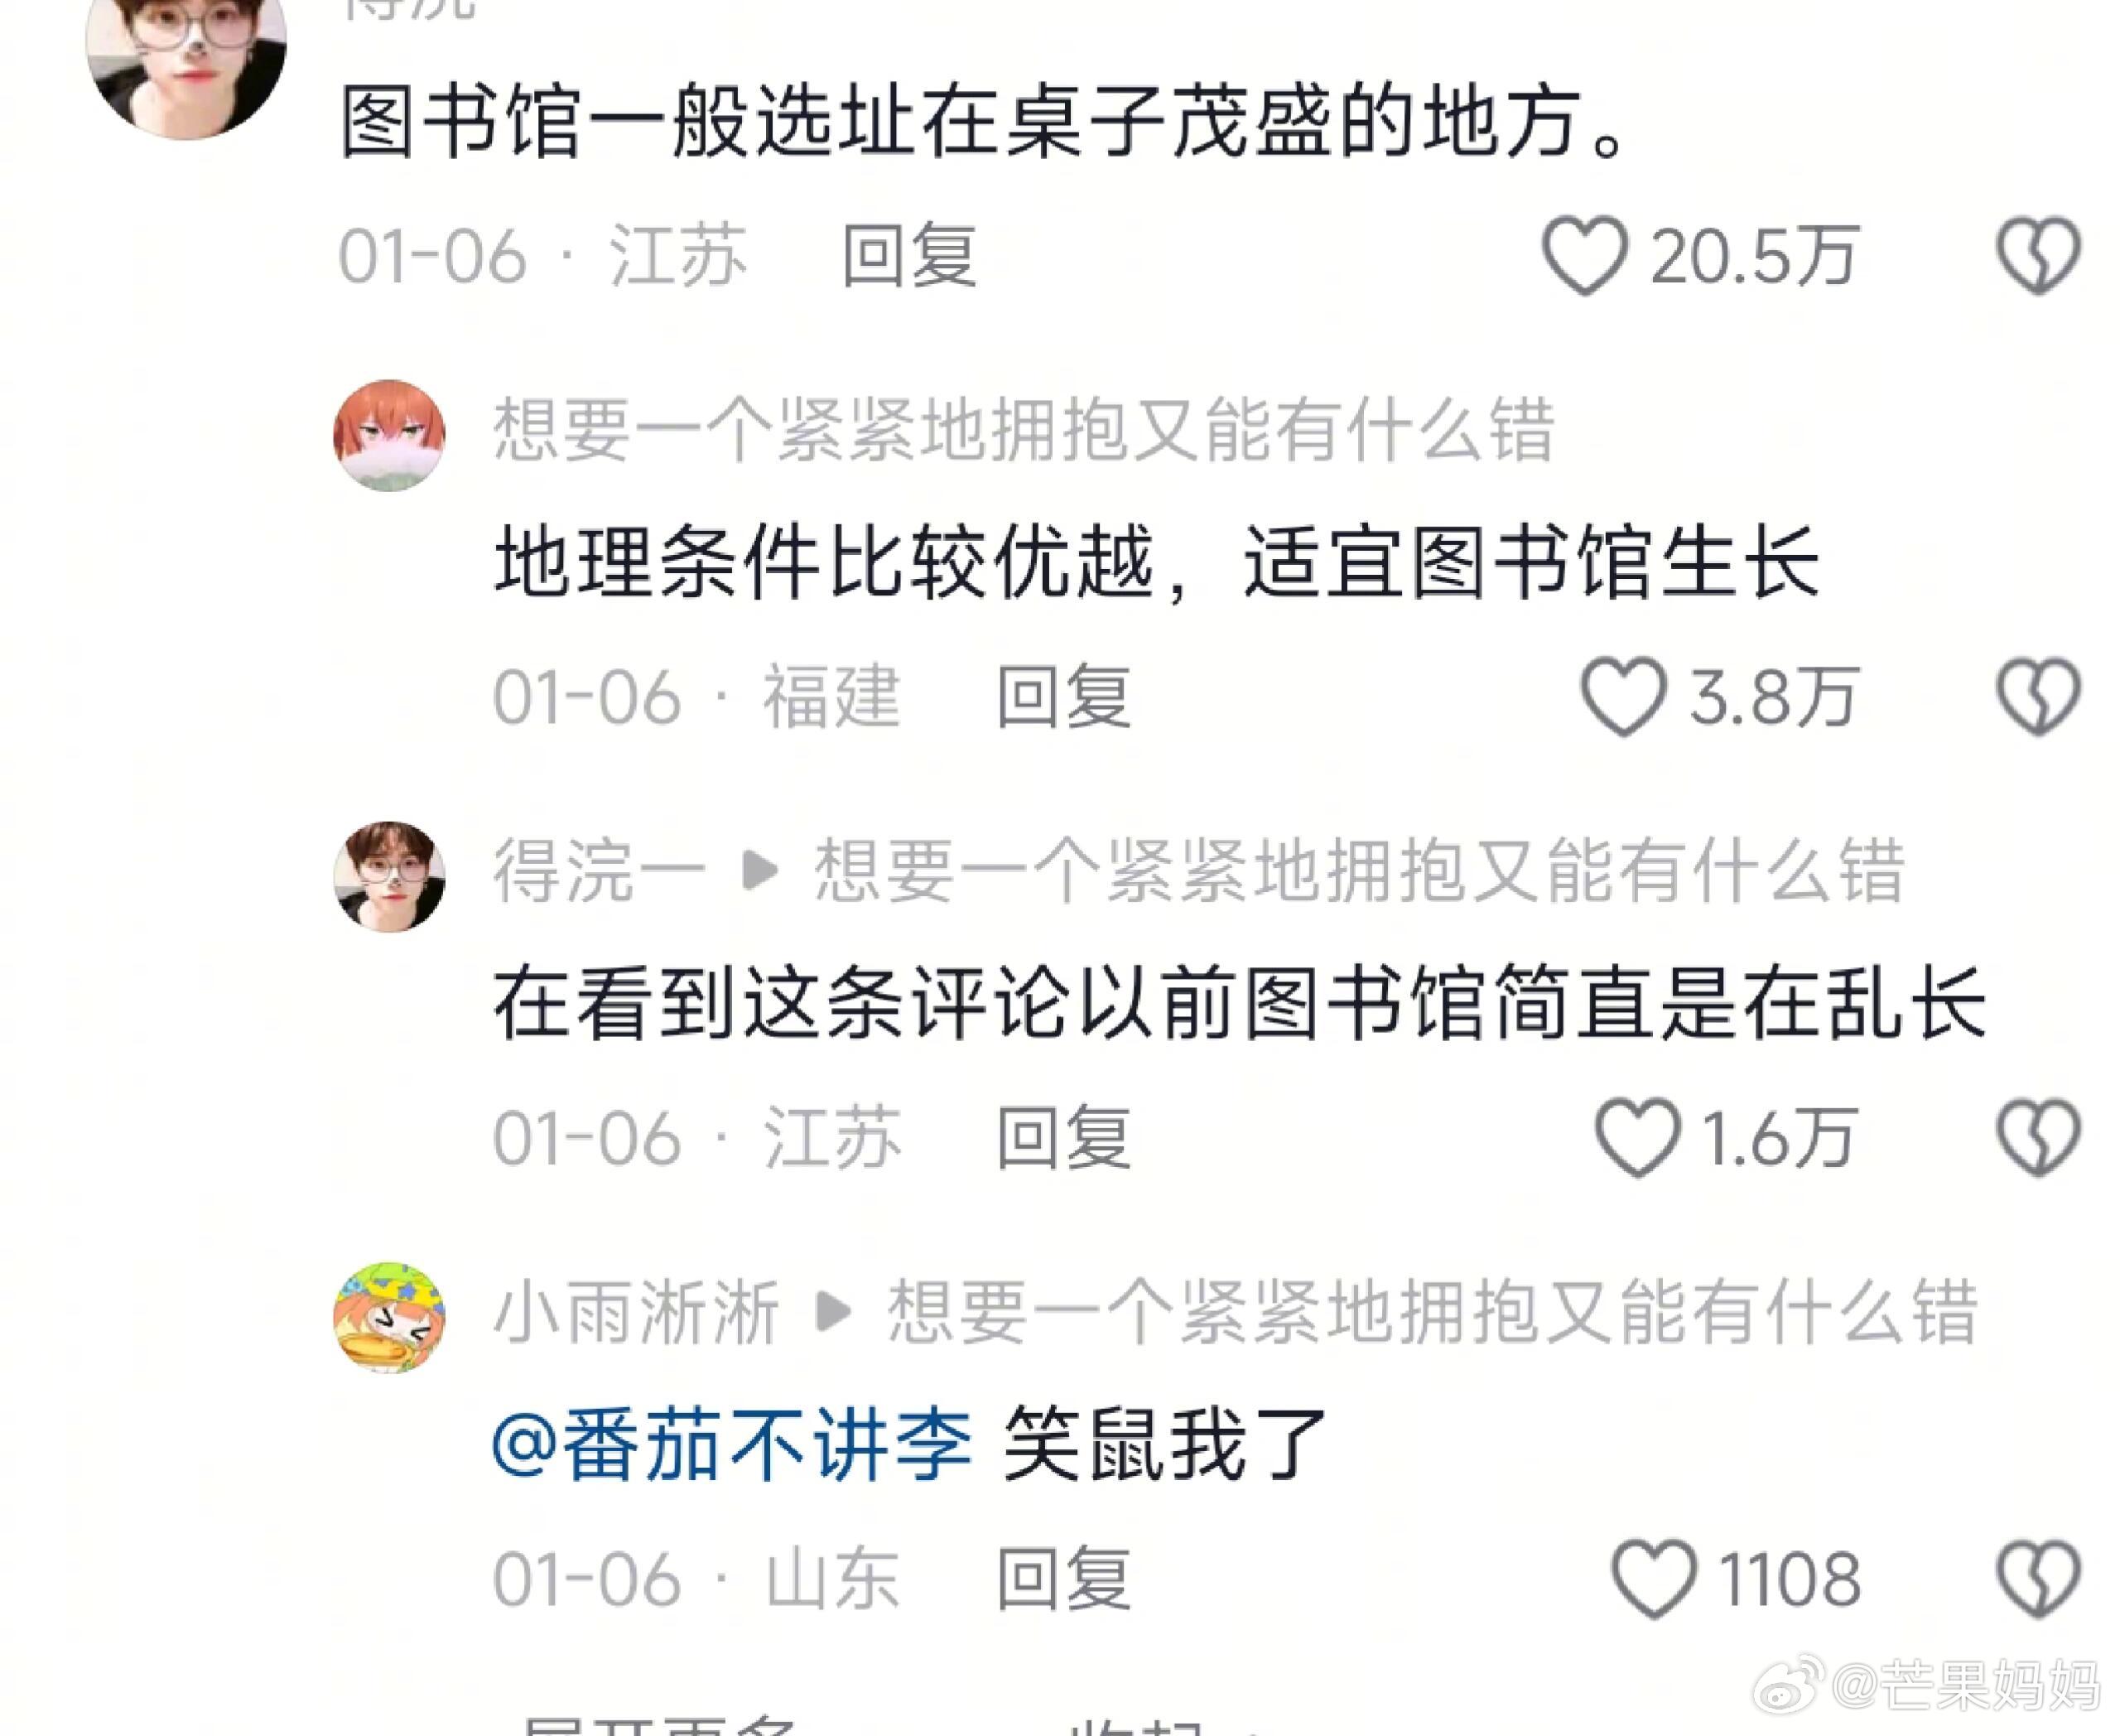
Task: Tap the heart on the 1.6万 comment
Action: [x=1637, y=1138]
